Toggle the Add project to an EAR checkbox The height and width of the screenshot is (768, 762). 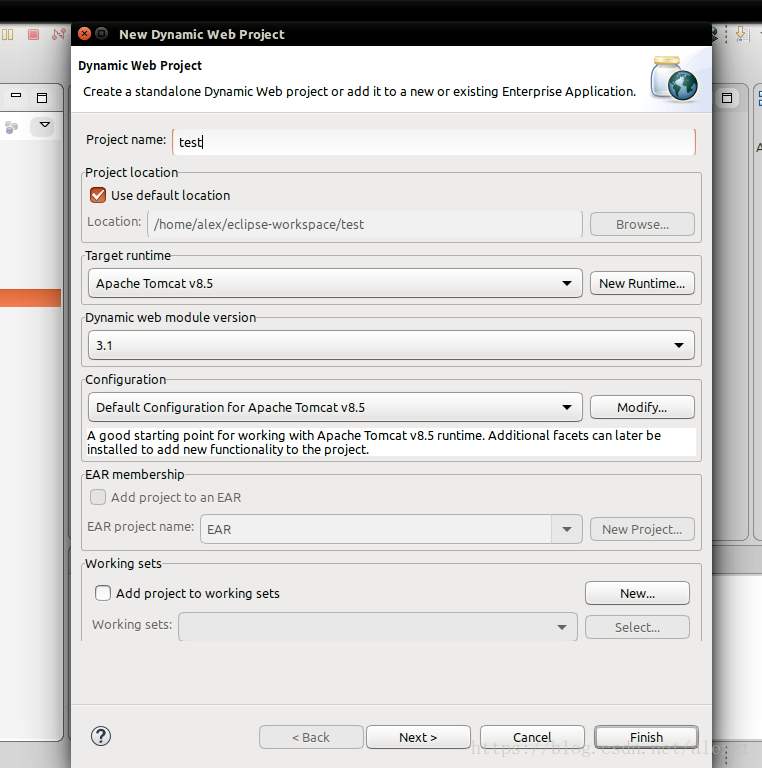pyautogui.click(x=98, y=497)
